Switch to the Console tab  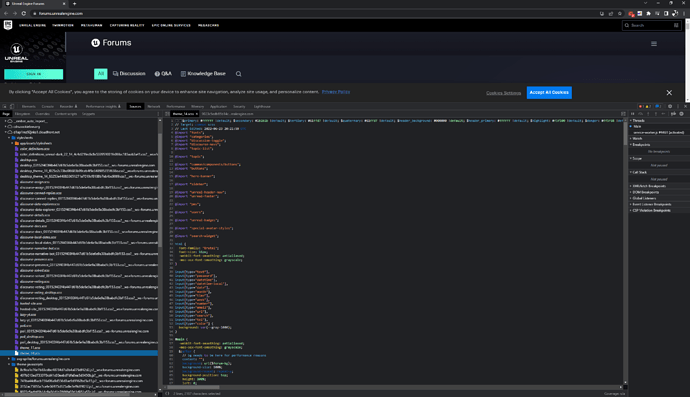point(48,107)
